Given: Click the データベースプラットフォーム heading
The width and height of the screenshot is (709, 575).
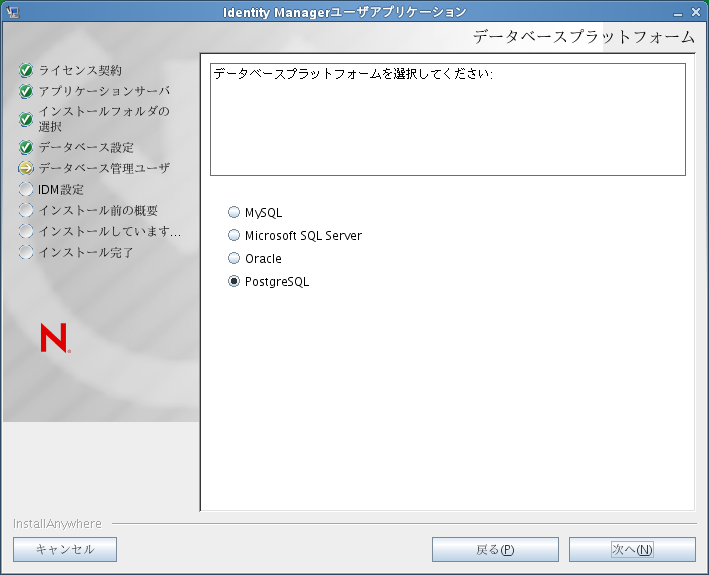Looking at the screenshot, I should (x=584, y=37).
